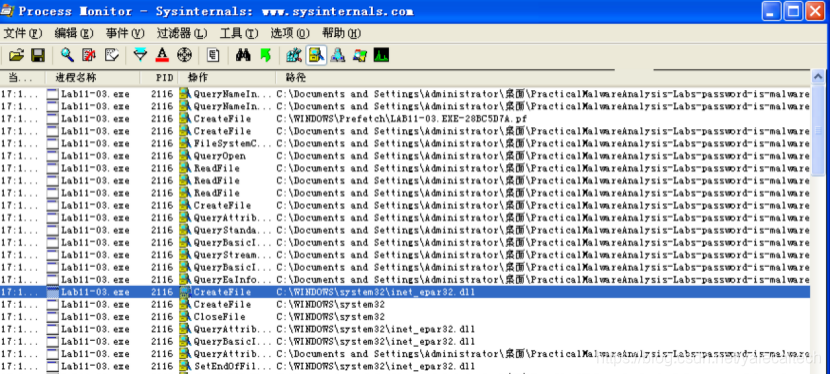Screen dimensions: 830x376
Task: Clear the display with the eraser icon
Action: point(112,55)
